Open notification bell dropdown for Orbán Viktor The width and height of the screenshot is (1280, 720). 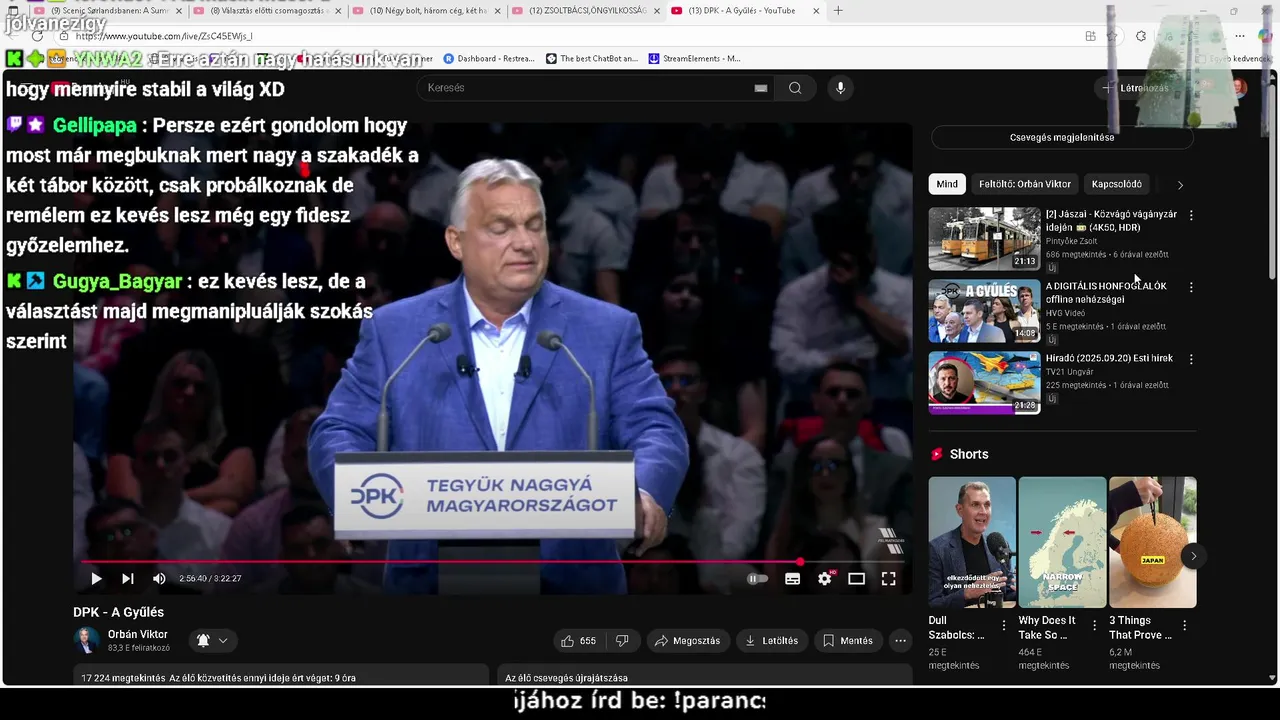pos(212,641)
